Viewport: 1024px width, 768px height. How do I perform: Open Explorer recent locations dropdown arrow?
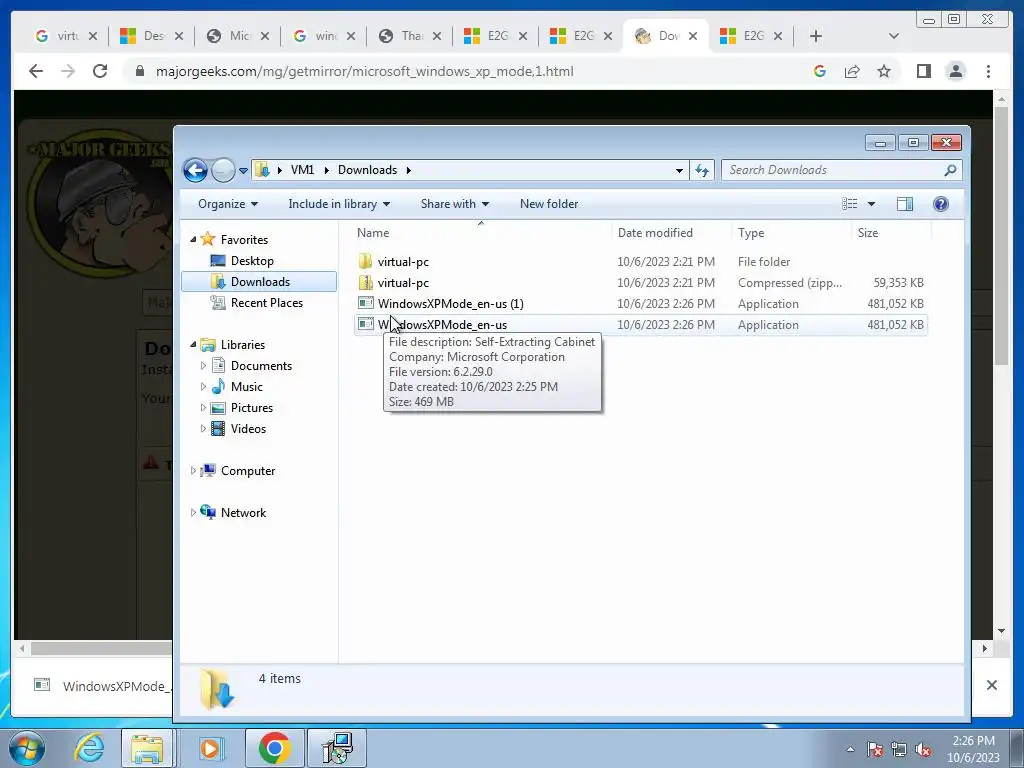point(244,170)
